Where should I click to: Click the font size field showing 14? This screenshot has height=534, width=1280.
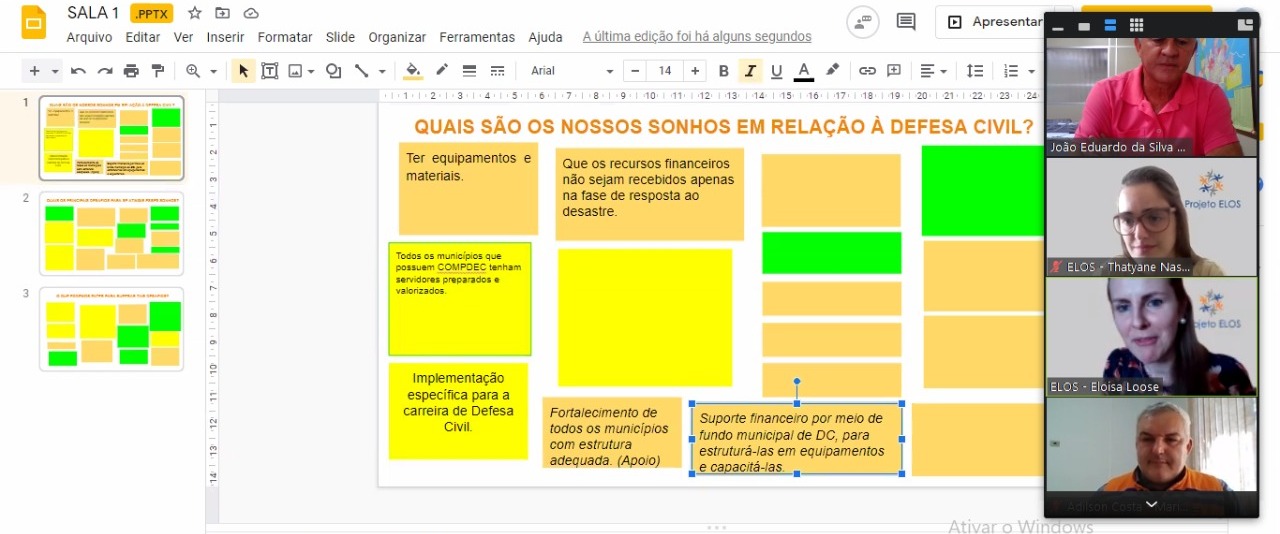[x=665, y=71]
